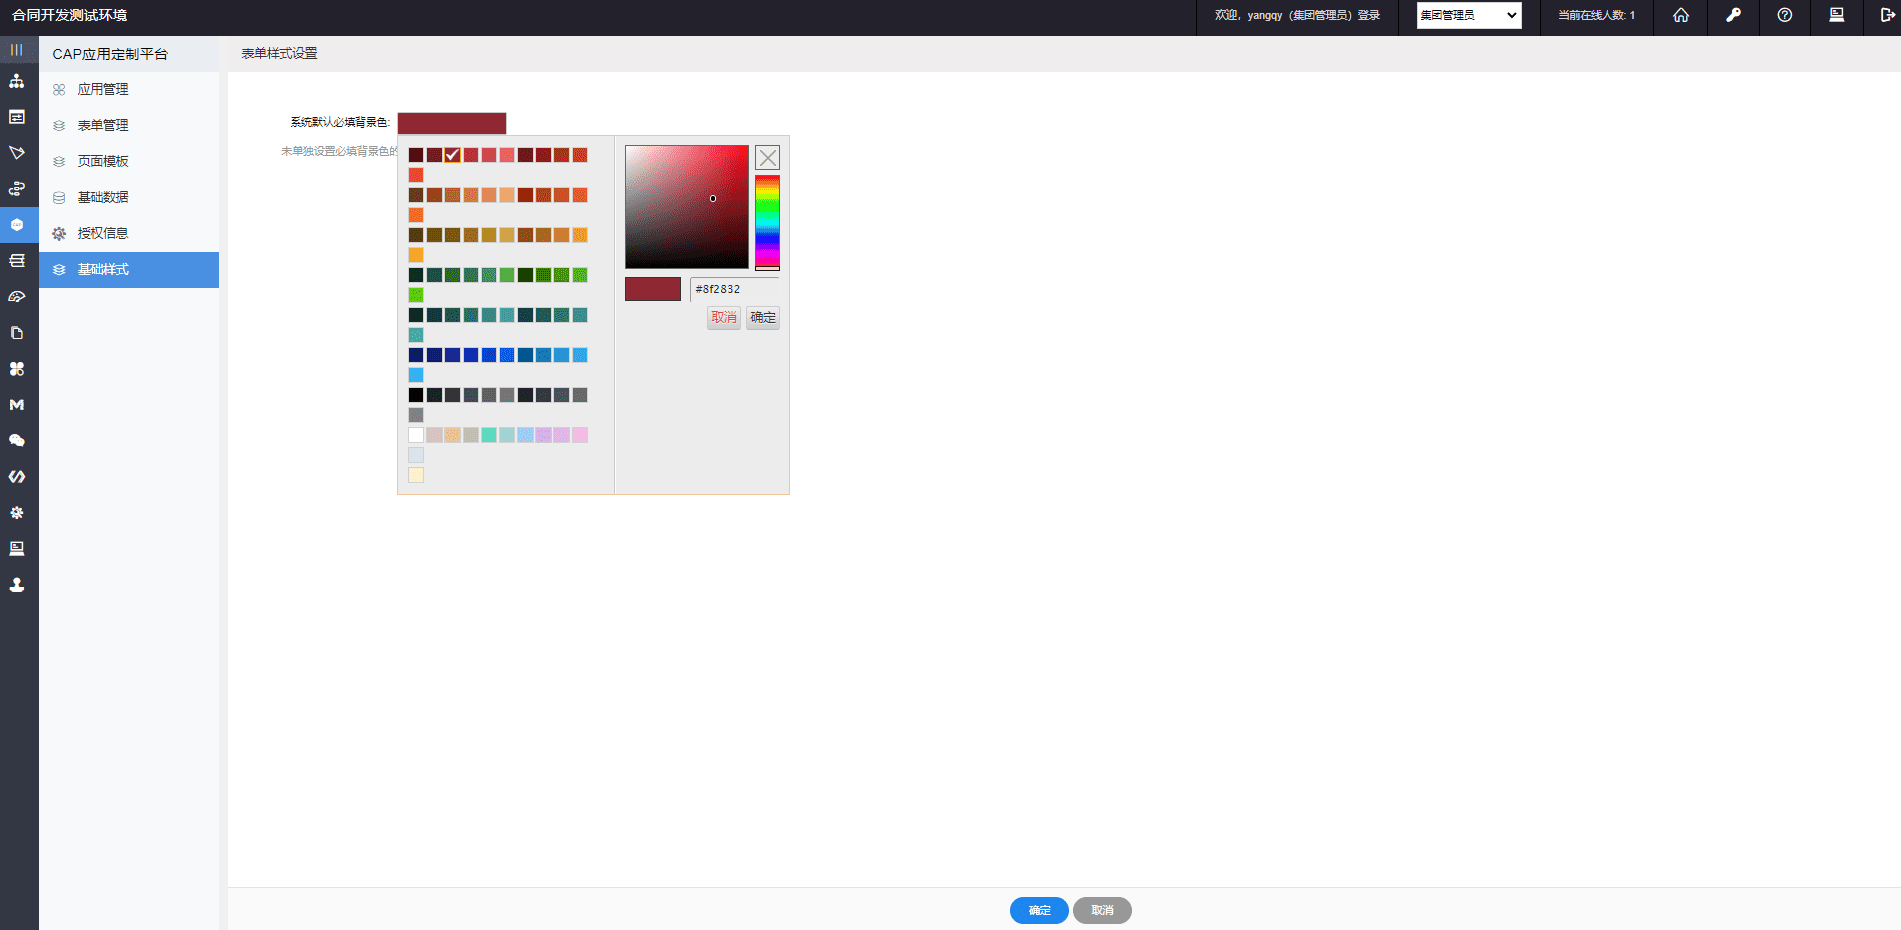Click the monitor icon in left sidebar
This screenshot has width=1901, height=930.
[17, 549]
